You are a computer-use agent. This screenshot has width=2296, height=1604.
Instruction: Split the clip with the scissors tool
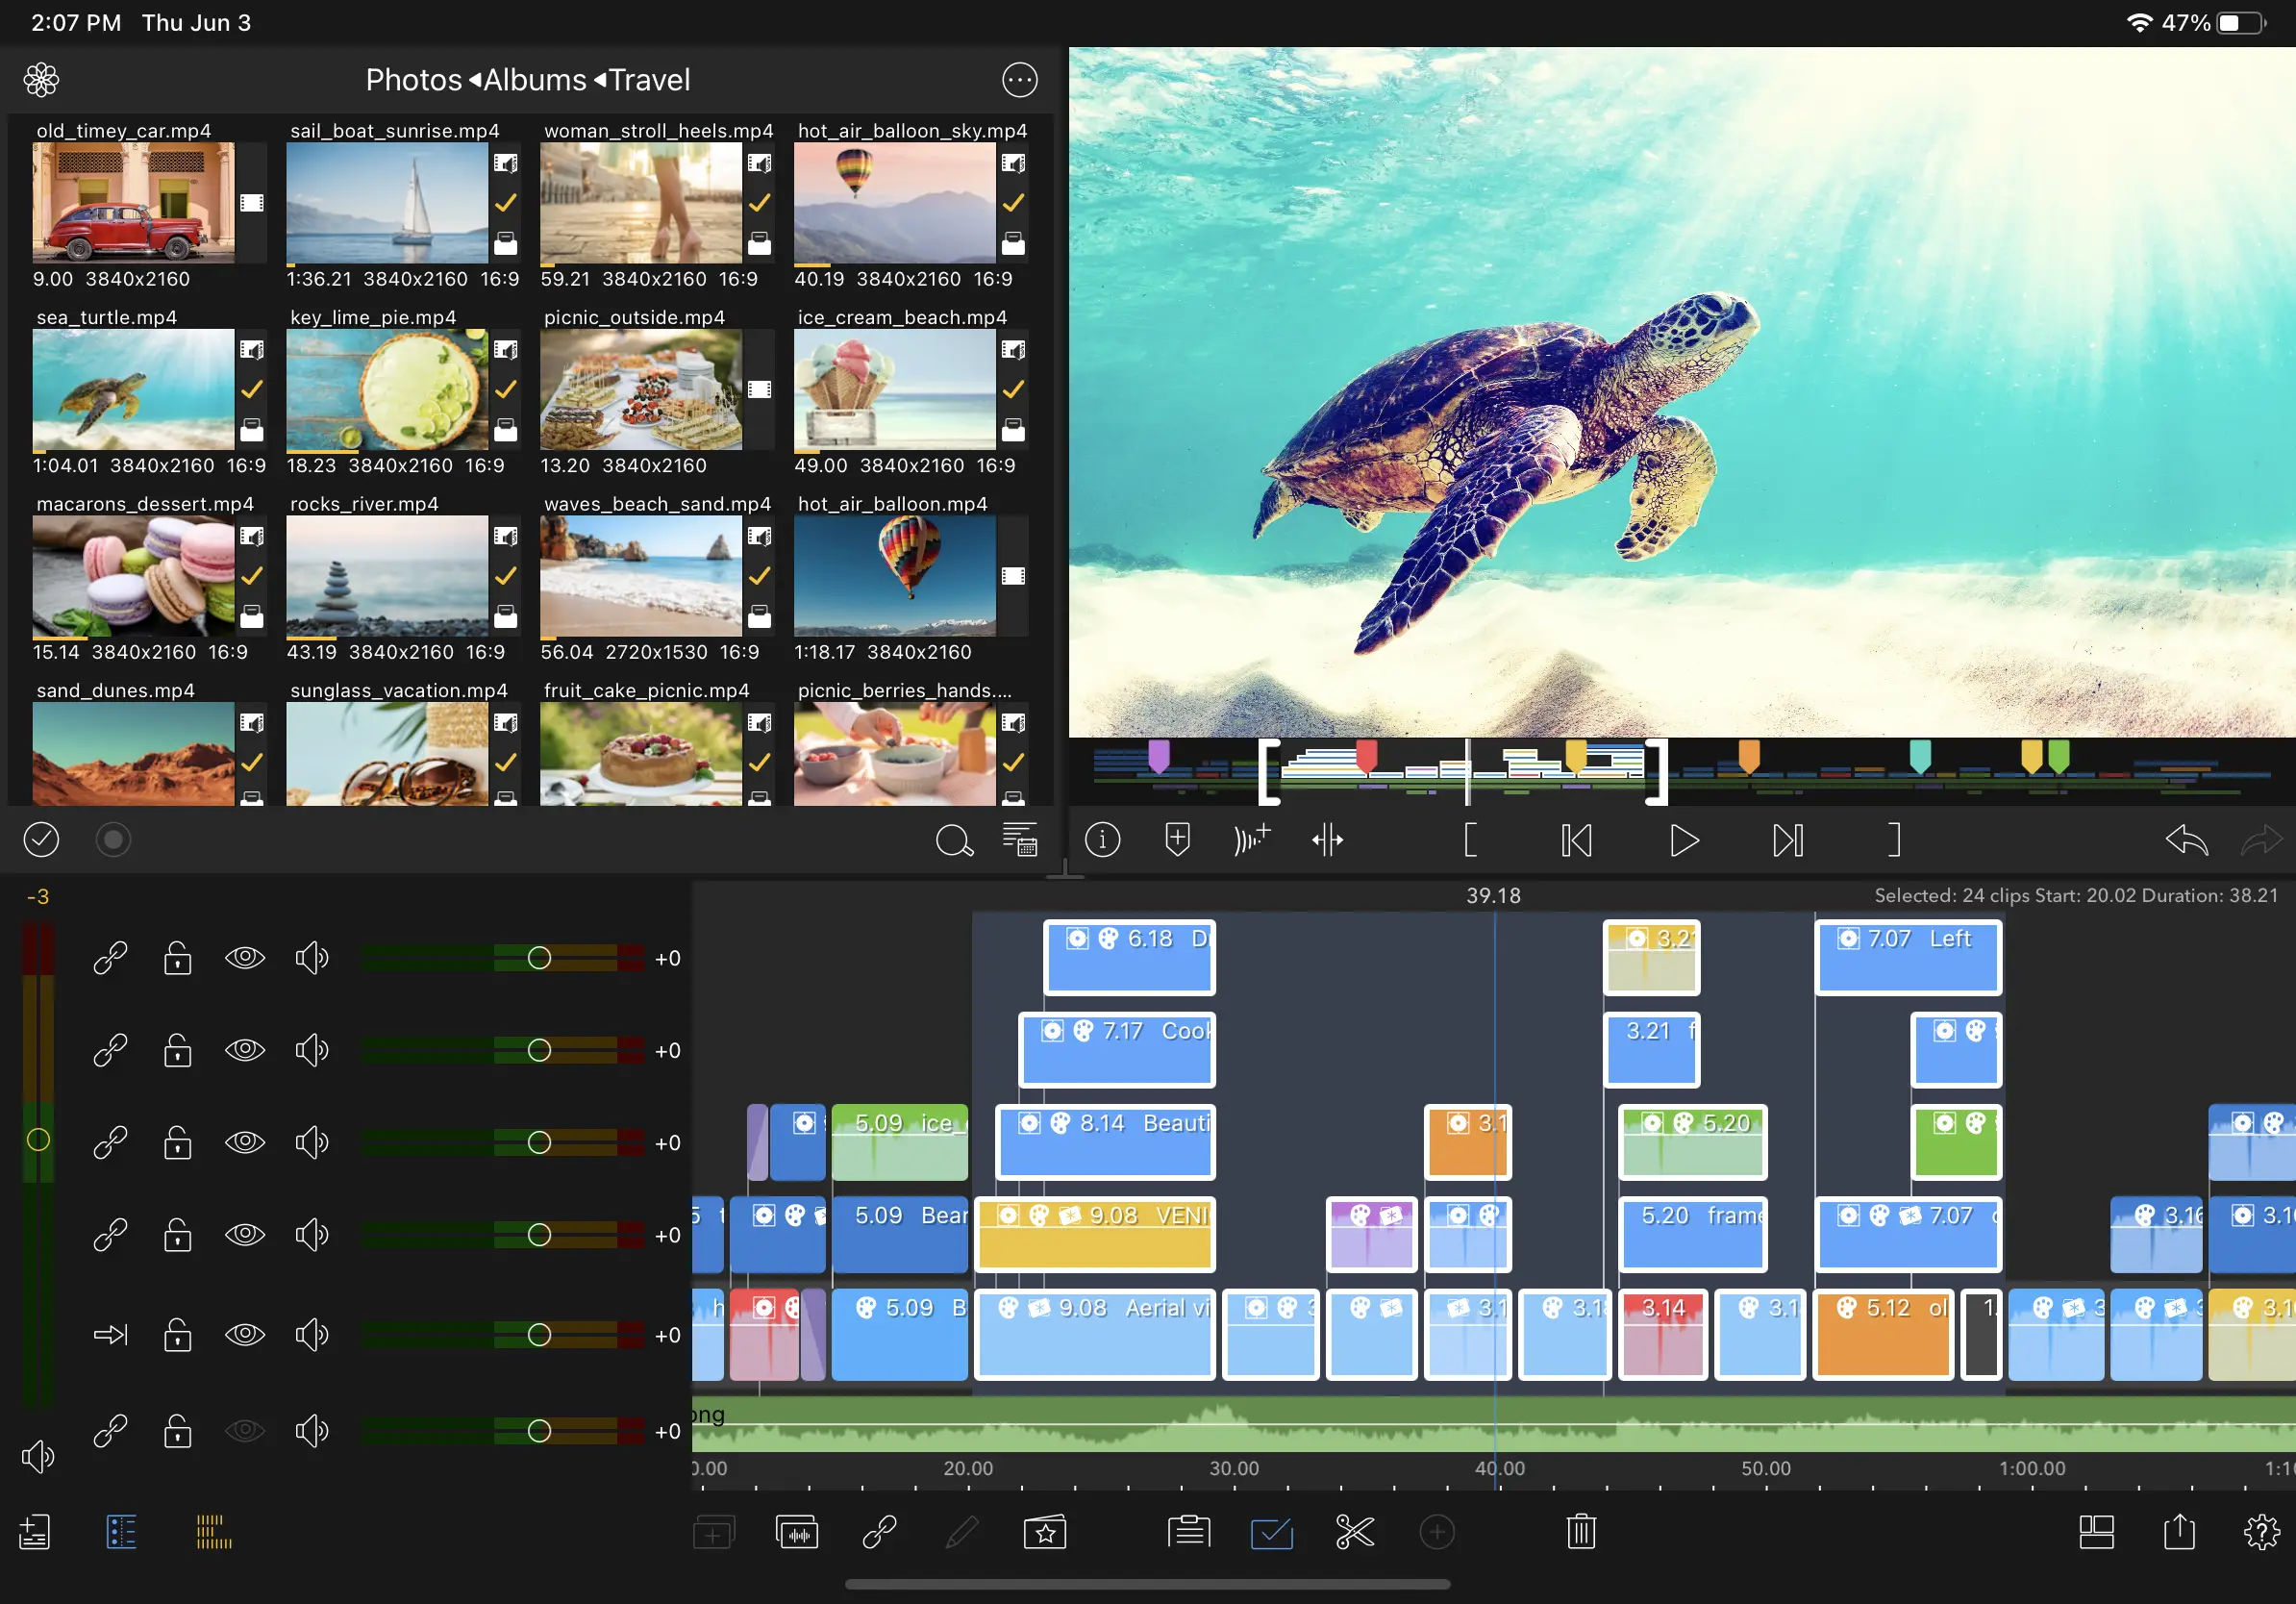coord(1355,1532)
